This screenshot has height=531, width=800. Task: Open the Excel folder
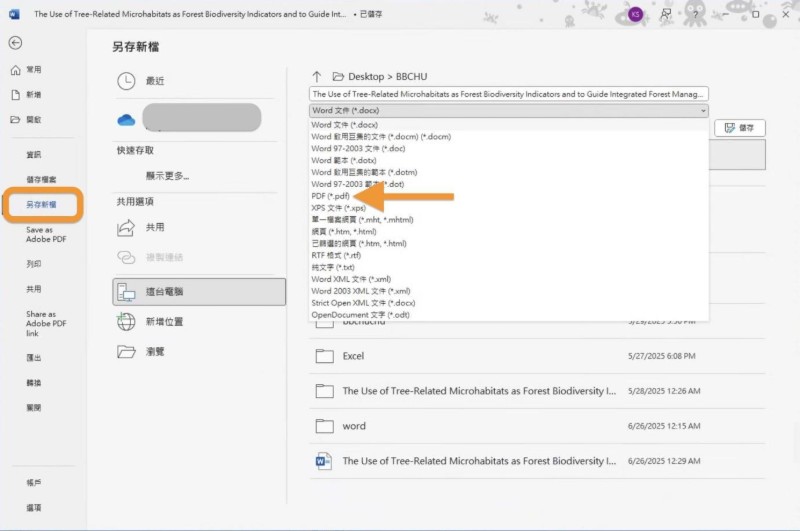tap(537, 356)
